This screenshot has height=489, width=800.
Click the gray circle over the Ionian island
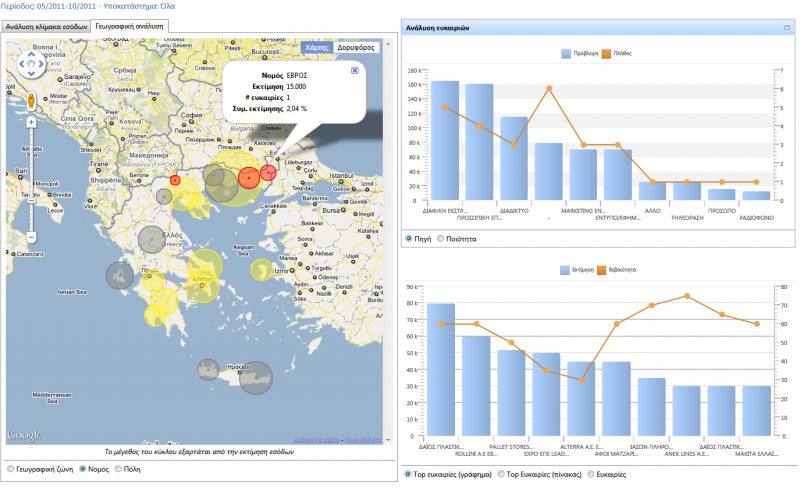[120, 276]
